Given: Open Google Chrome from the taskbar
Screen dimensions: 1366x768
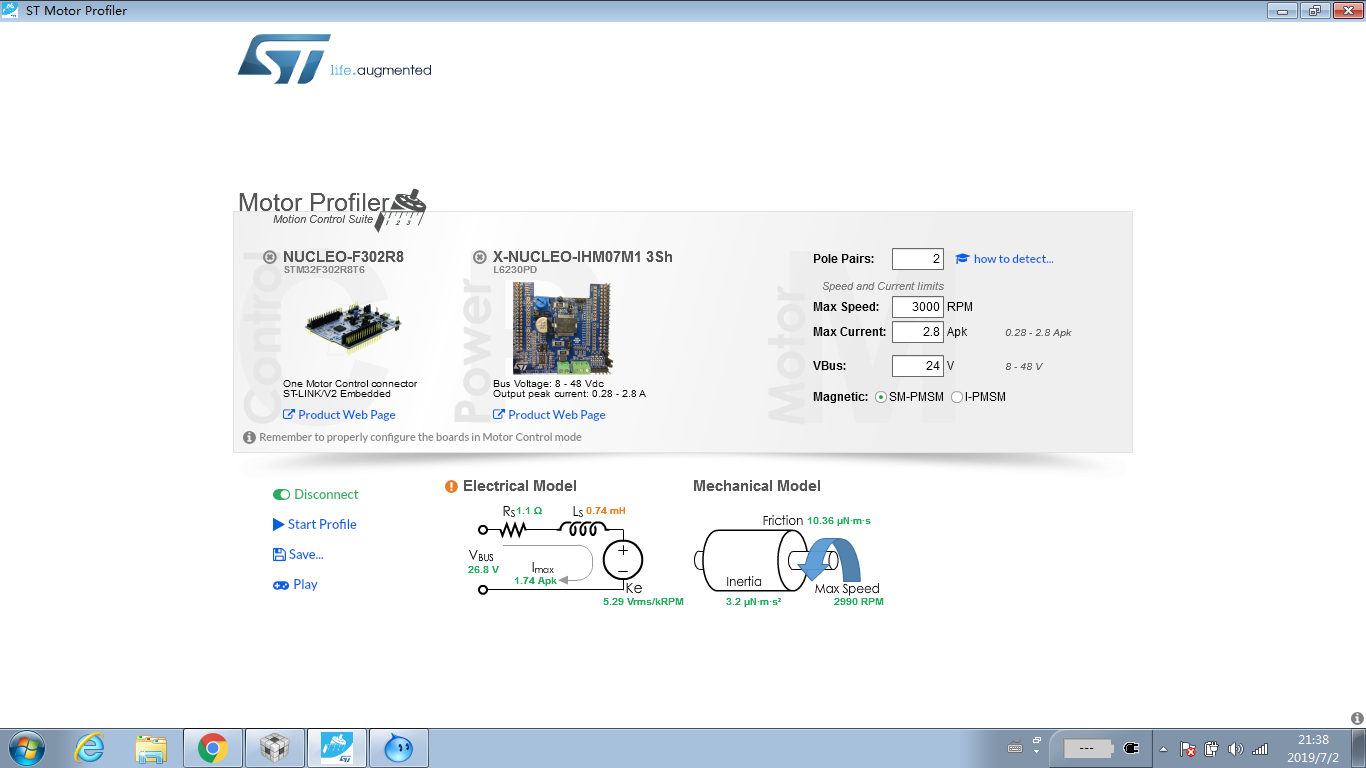Looking at the screenshot, I should click(212, 748).
